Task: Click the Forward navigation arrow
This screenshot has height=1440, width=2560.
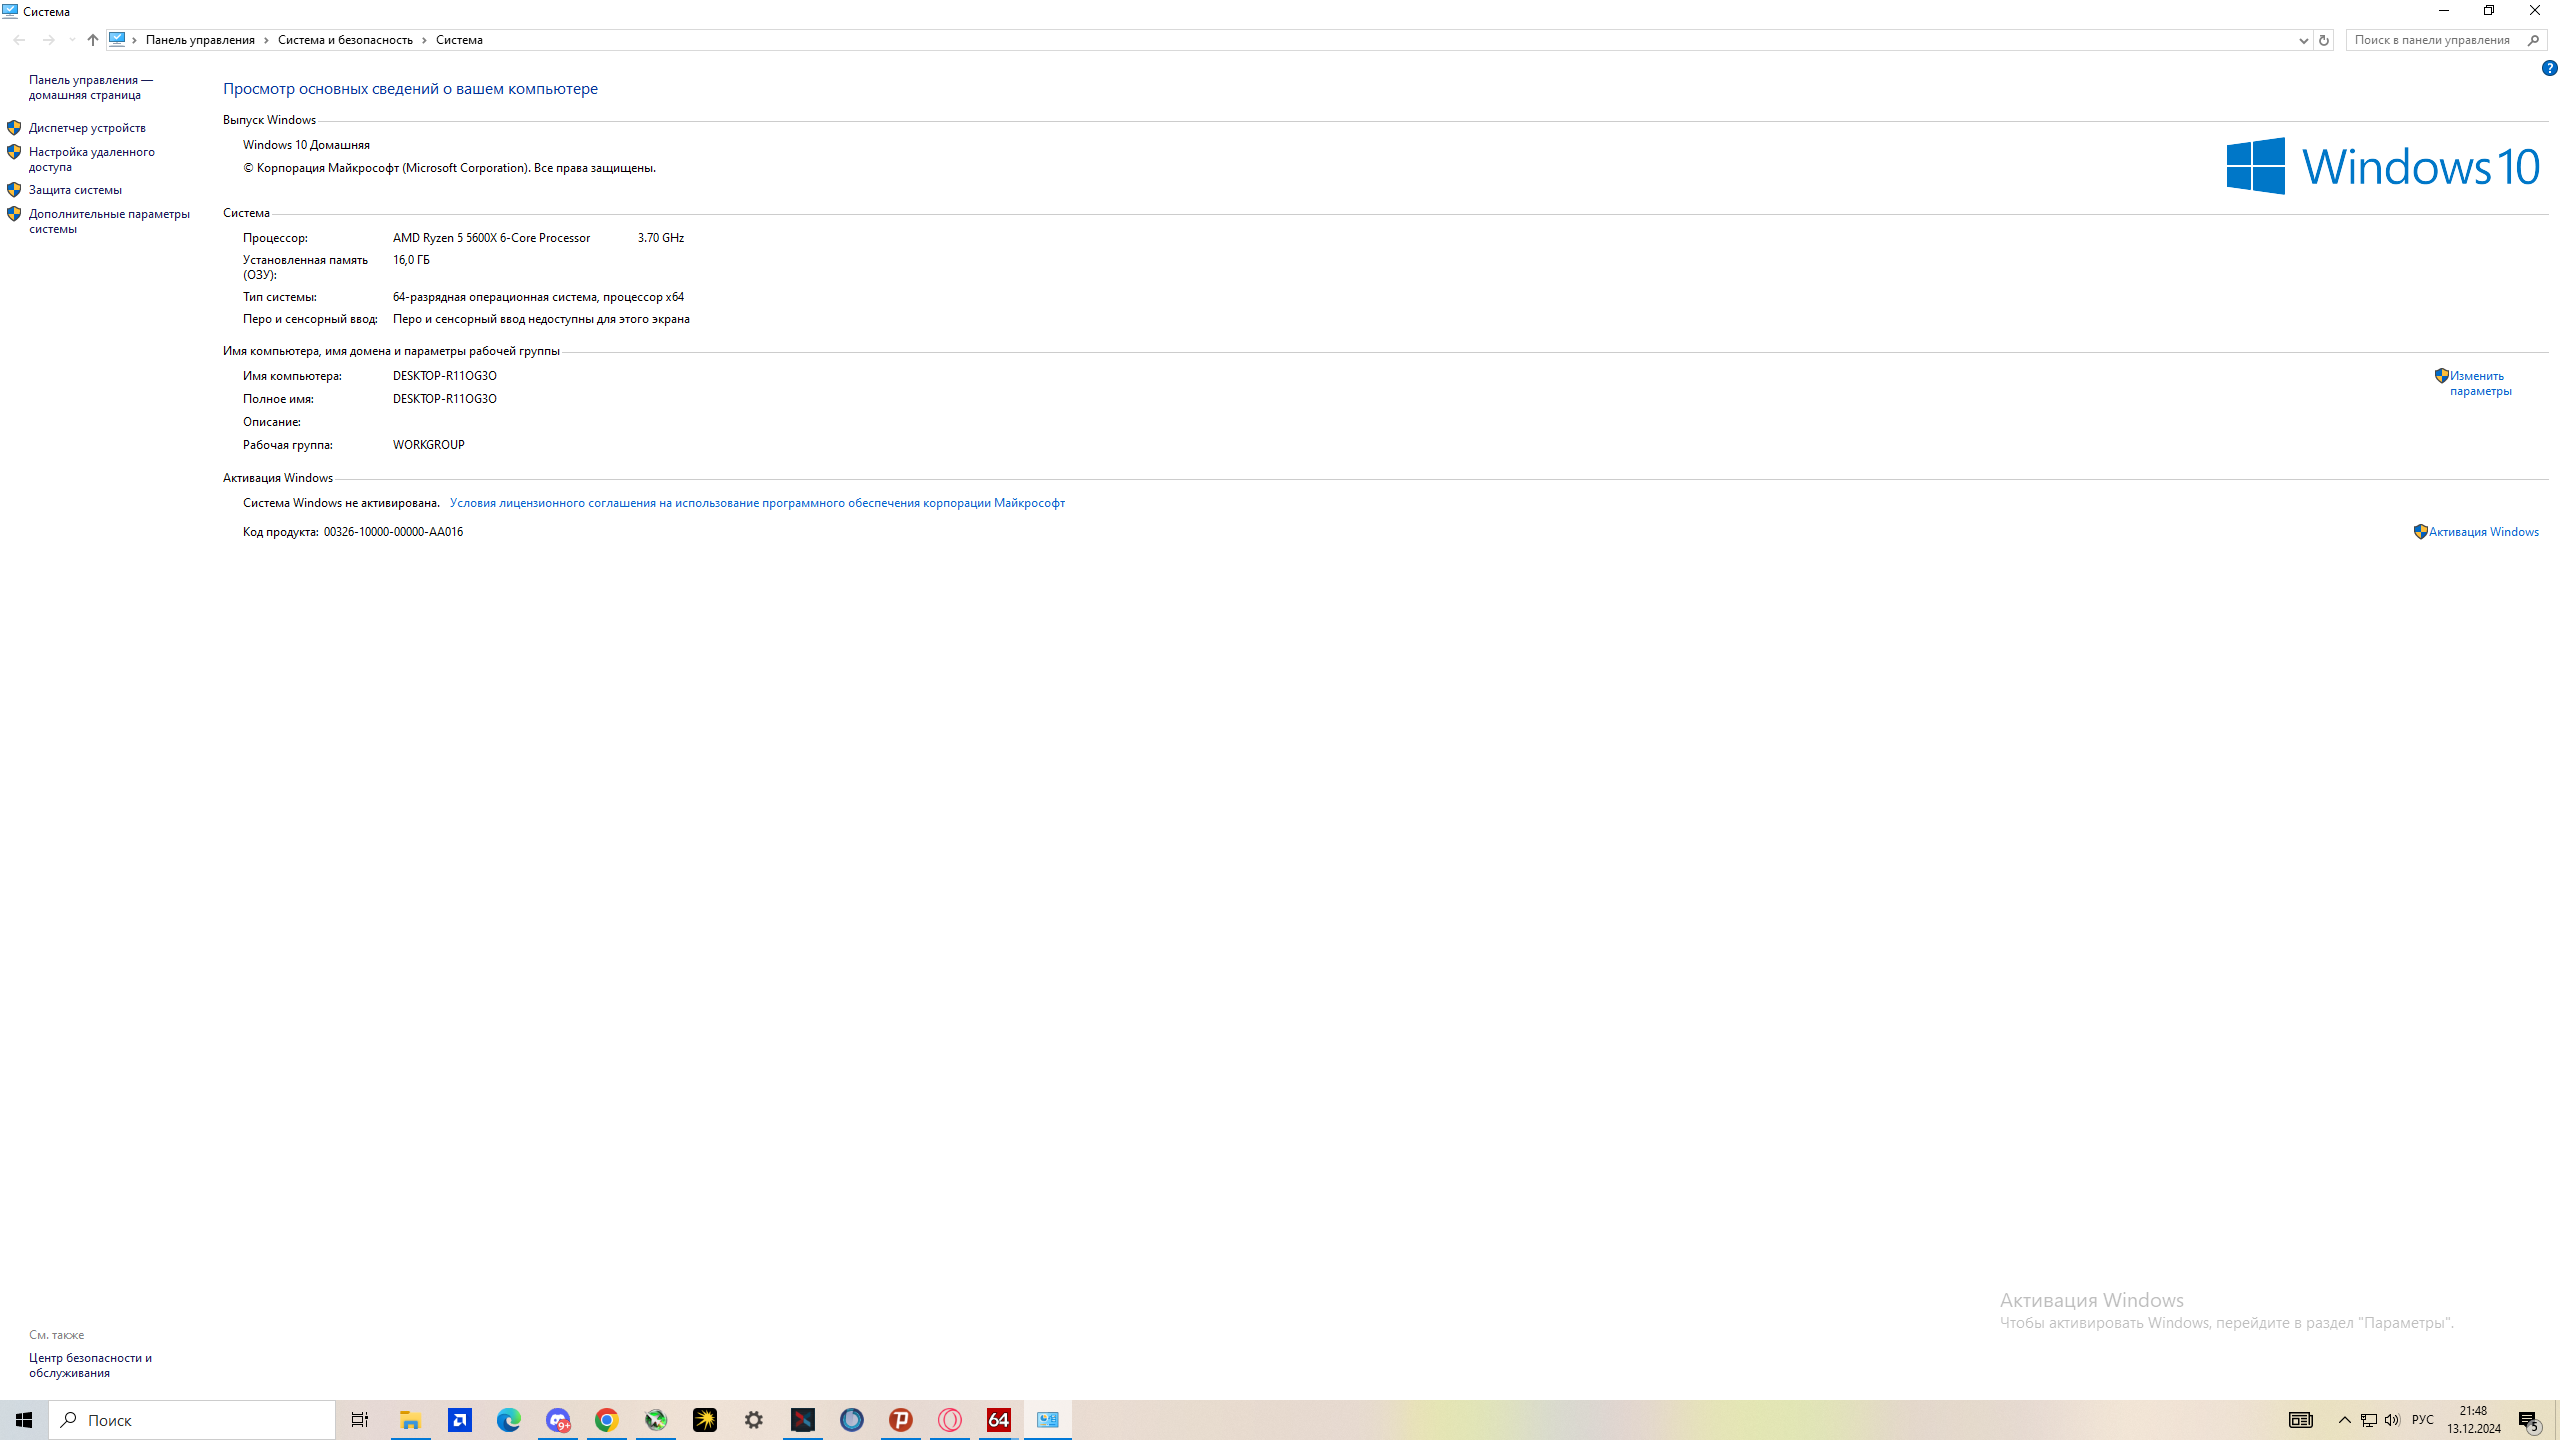Action: coord(48,40)
